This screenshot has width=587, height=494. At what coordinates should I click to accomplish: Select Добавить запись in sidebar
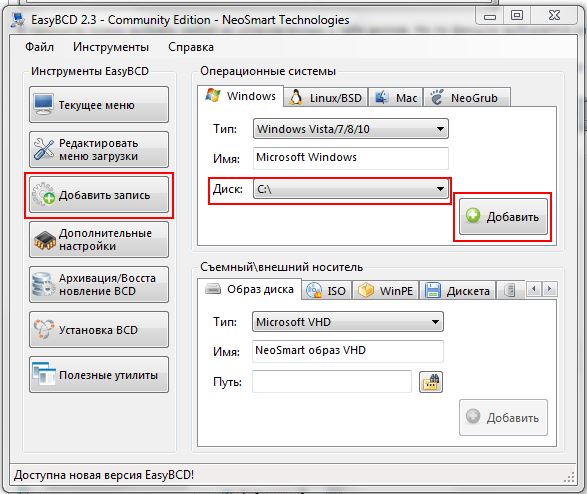99,195
